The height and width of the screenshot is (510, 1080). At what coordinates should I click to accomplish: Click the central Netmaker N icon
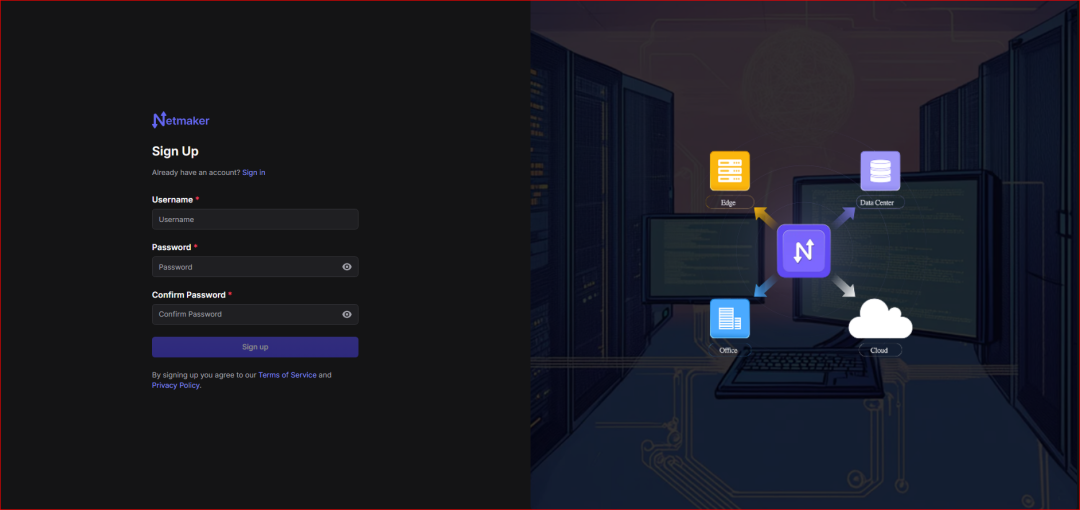pyautogui.click(x=804, y=251)
